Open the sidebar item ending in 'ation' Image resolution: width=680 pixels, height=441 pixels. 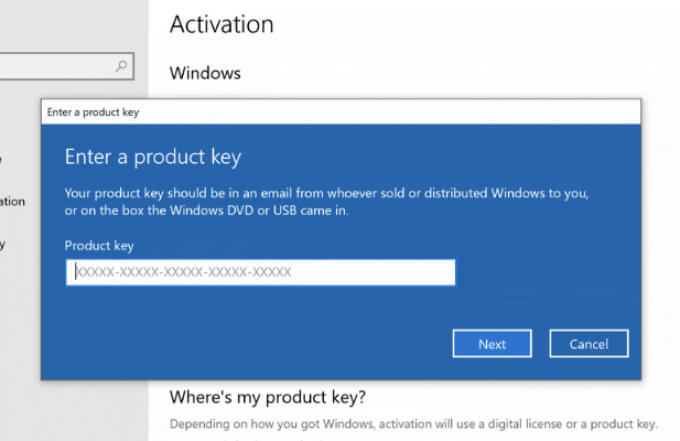pos(12,201)
